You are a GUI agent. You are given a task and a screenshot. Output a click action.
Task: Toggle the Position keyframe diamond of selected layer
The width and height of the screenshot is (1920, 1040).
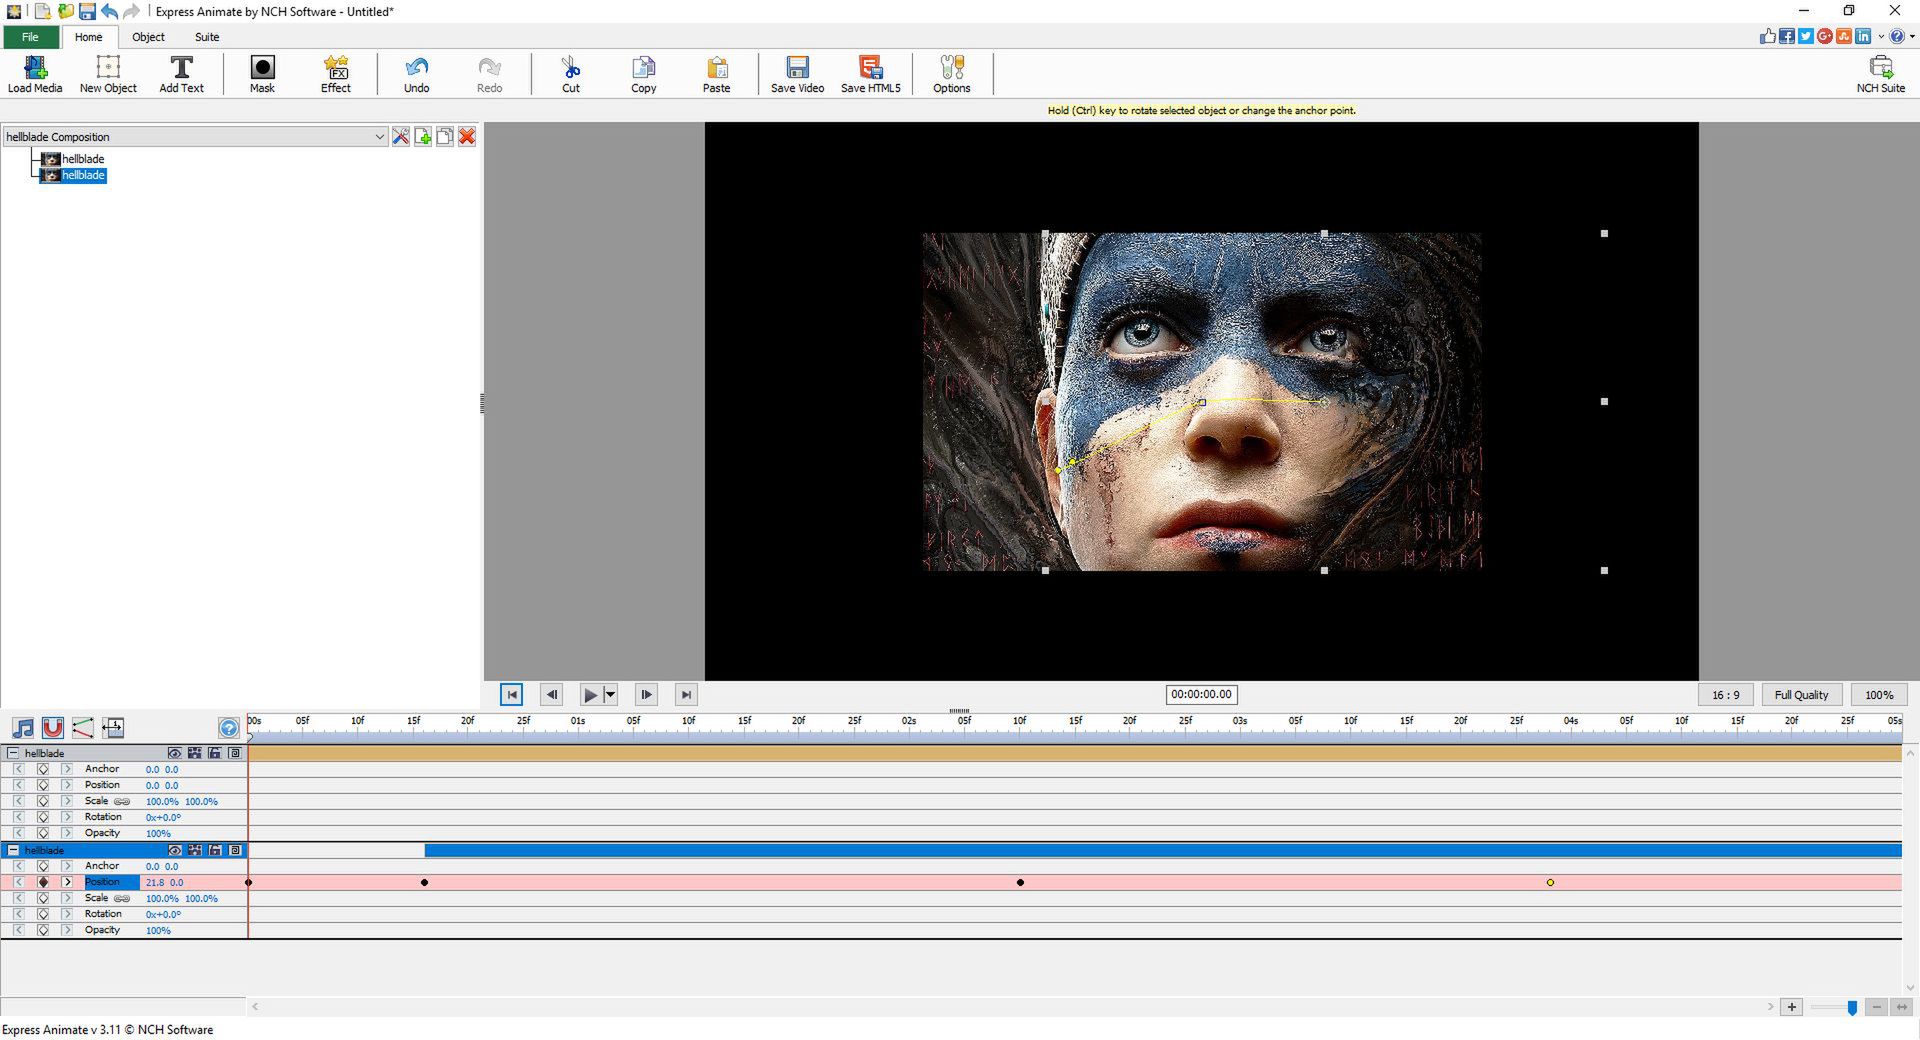click(x=43, y=882)
